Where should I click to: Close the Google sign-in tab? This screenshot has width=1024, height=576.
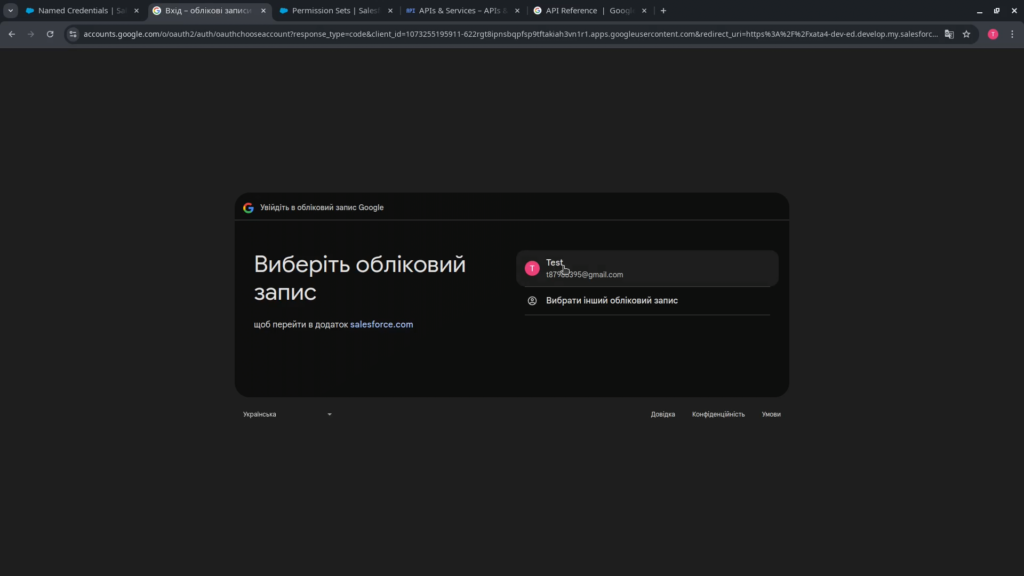coord(263,10)
